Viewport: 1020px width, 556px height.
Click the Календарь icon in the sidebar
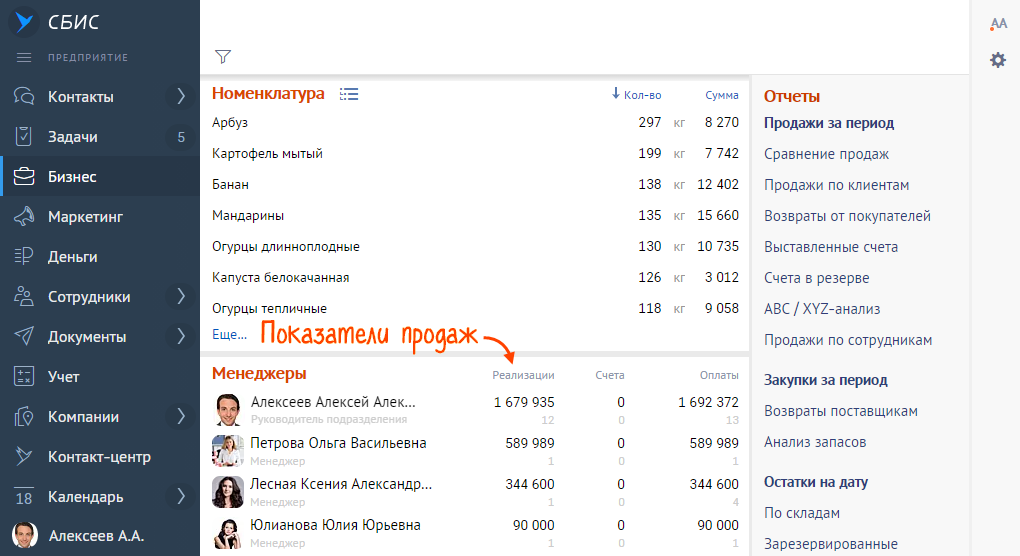25,497
